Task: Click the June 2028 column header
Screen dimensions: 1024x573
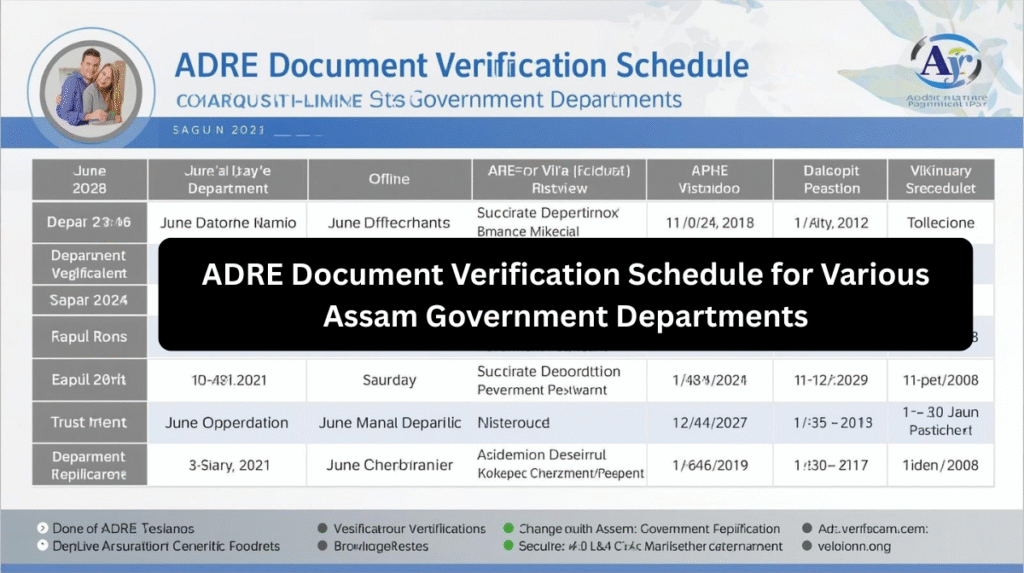Action: pos(89,179)
